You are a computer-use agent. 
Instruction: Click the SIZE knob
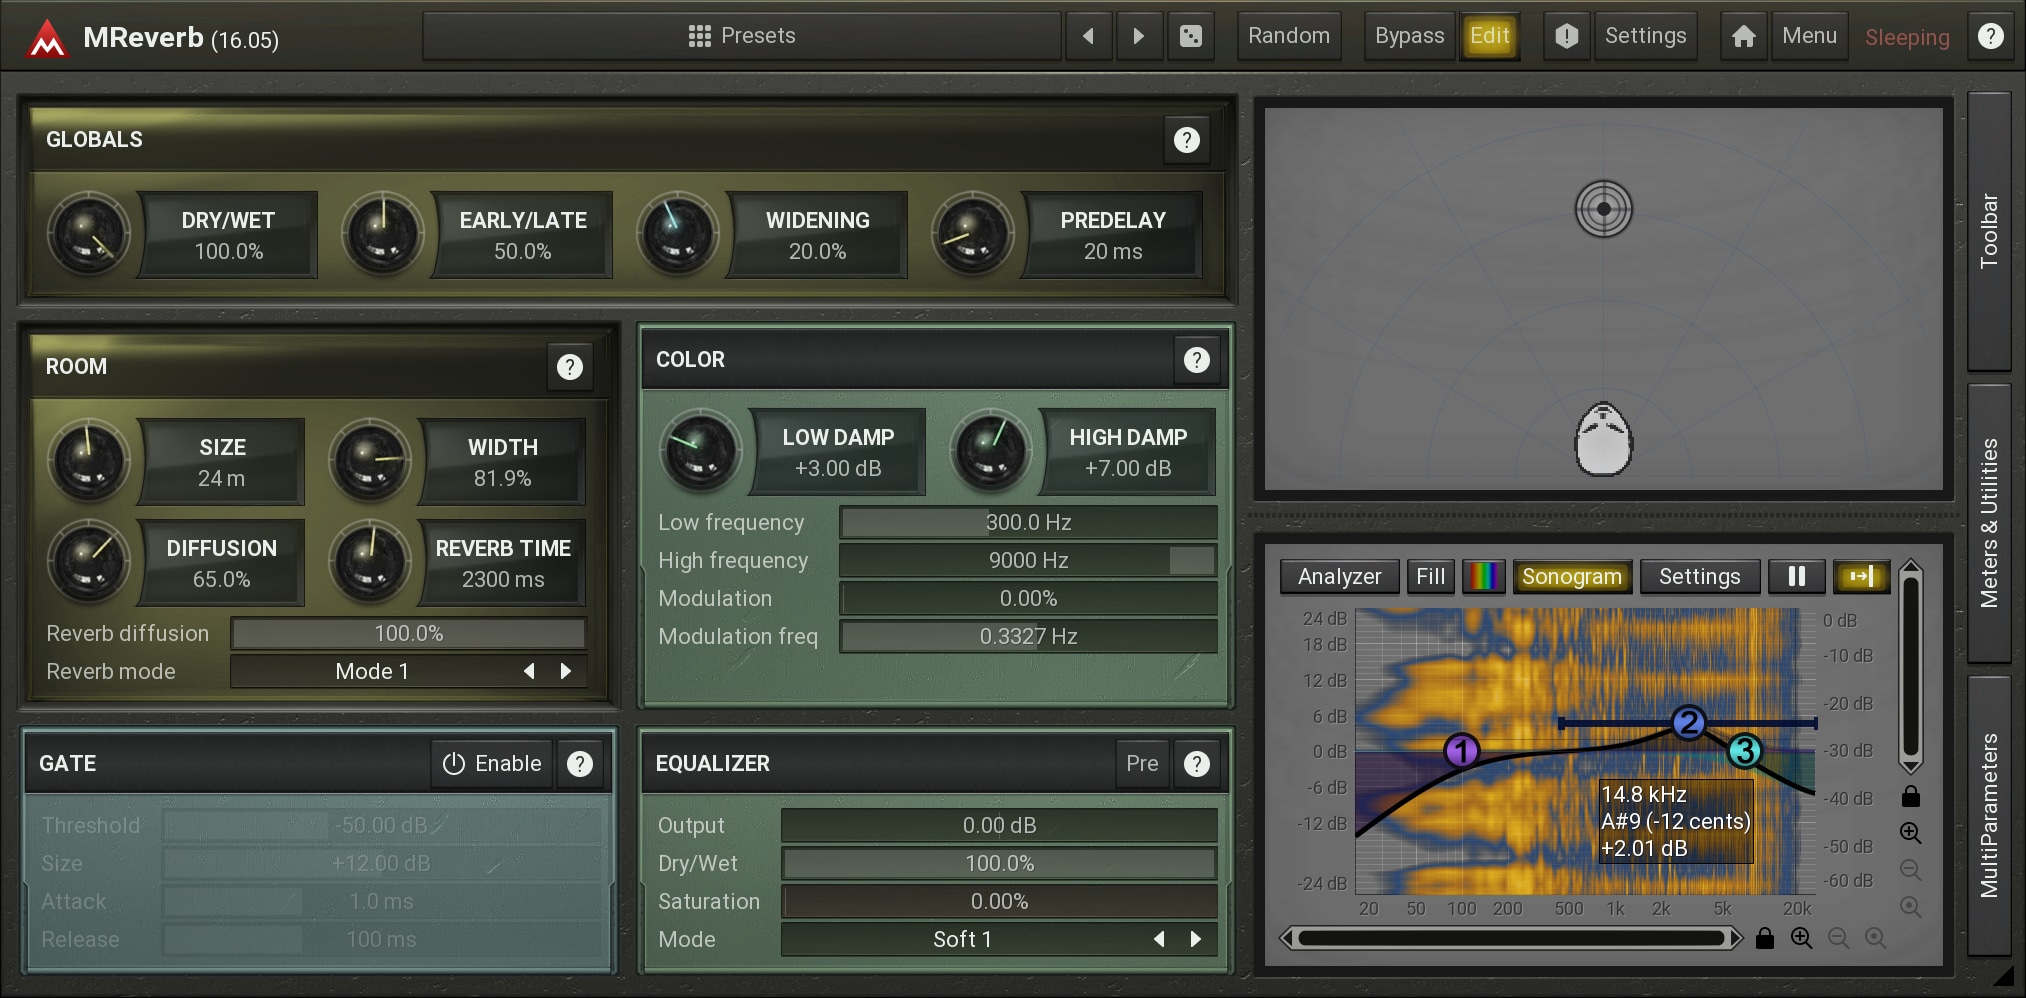pos(89,461)
